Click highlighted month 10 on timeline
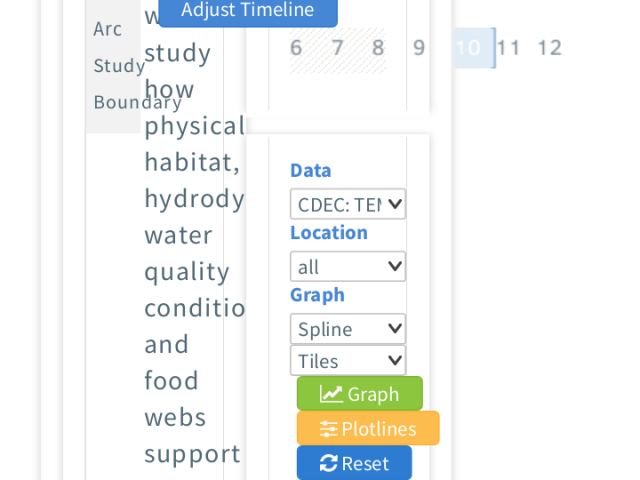The image size is (640, 480). click(468, 48)
